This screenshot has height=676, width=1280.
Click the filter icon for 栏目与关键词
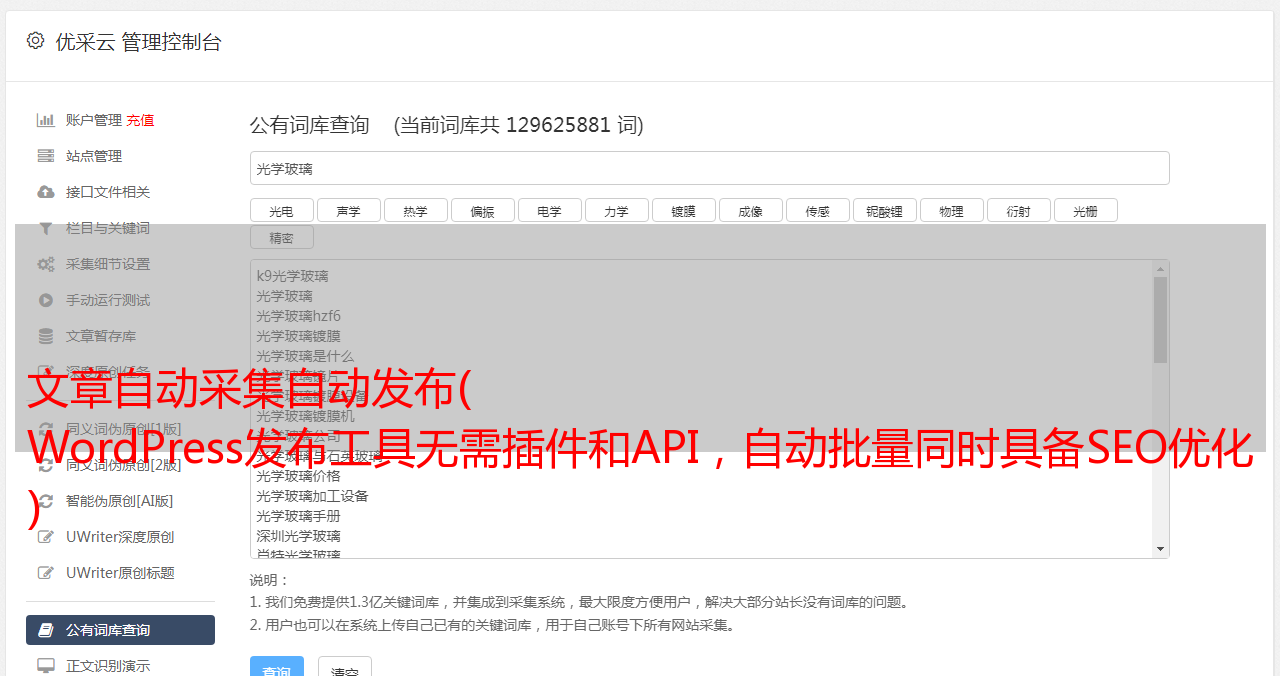pyautogui.click(x=46, y=228)
